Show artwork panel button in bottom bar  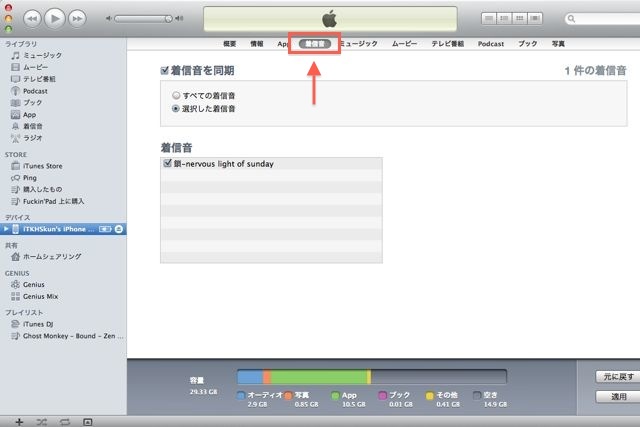coord(87,422)
